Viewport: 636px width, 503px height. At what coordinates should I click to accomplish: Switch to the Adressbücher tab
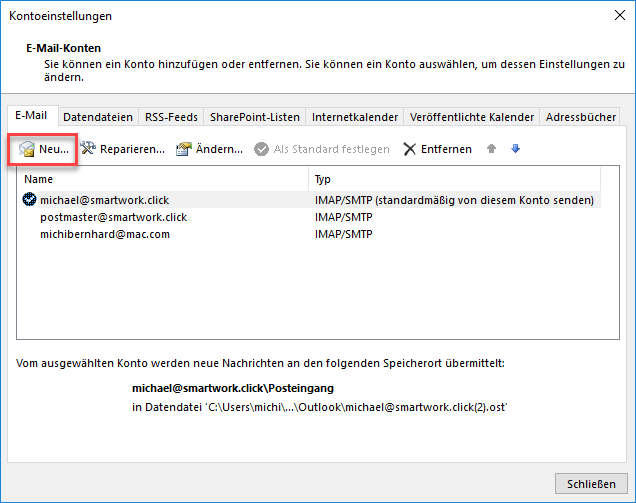pos(582,117)
